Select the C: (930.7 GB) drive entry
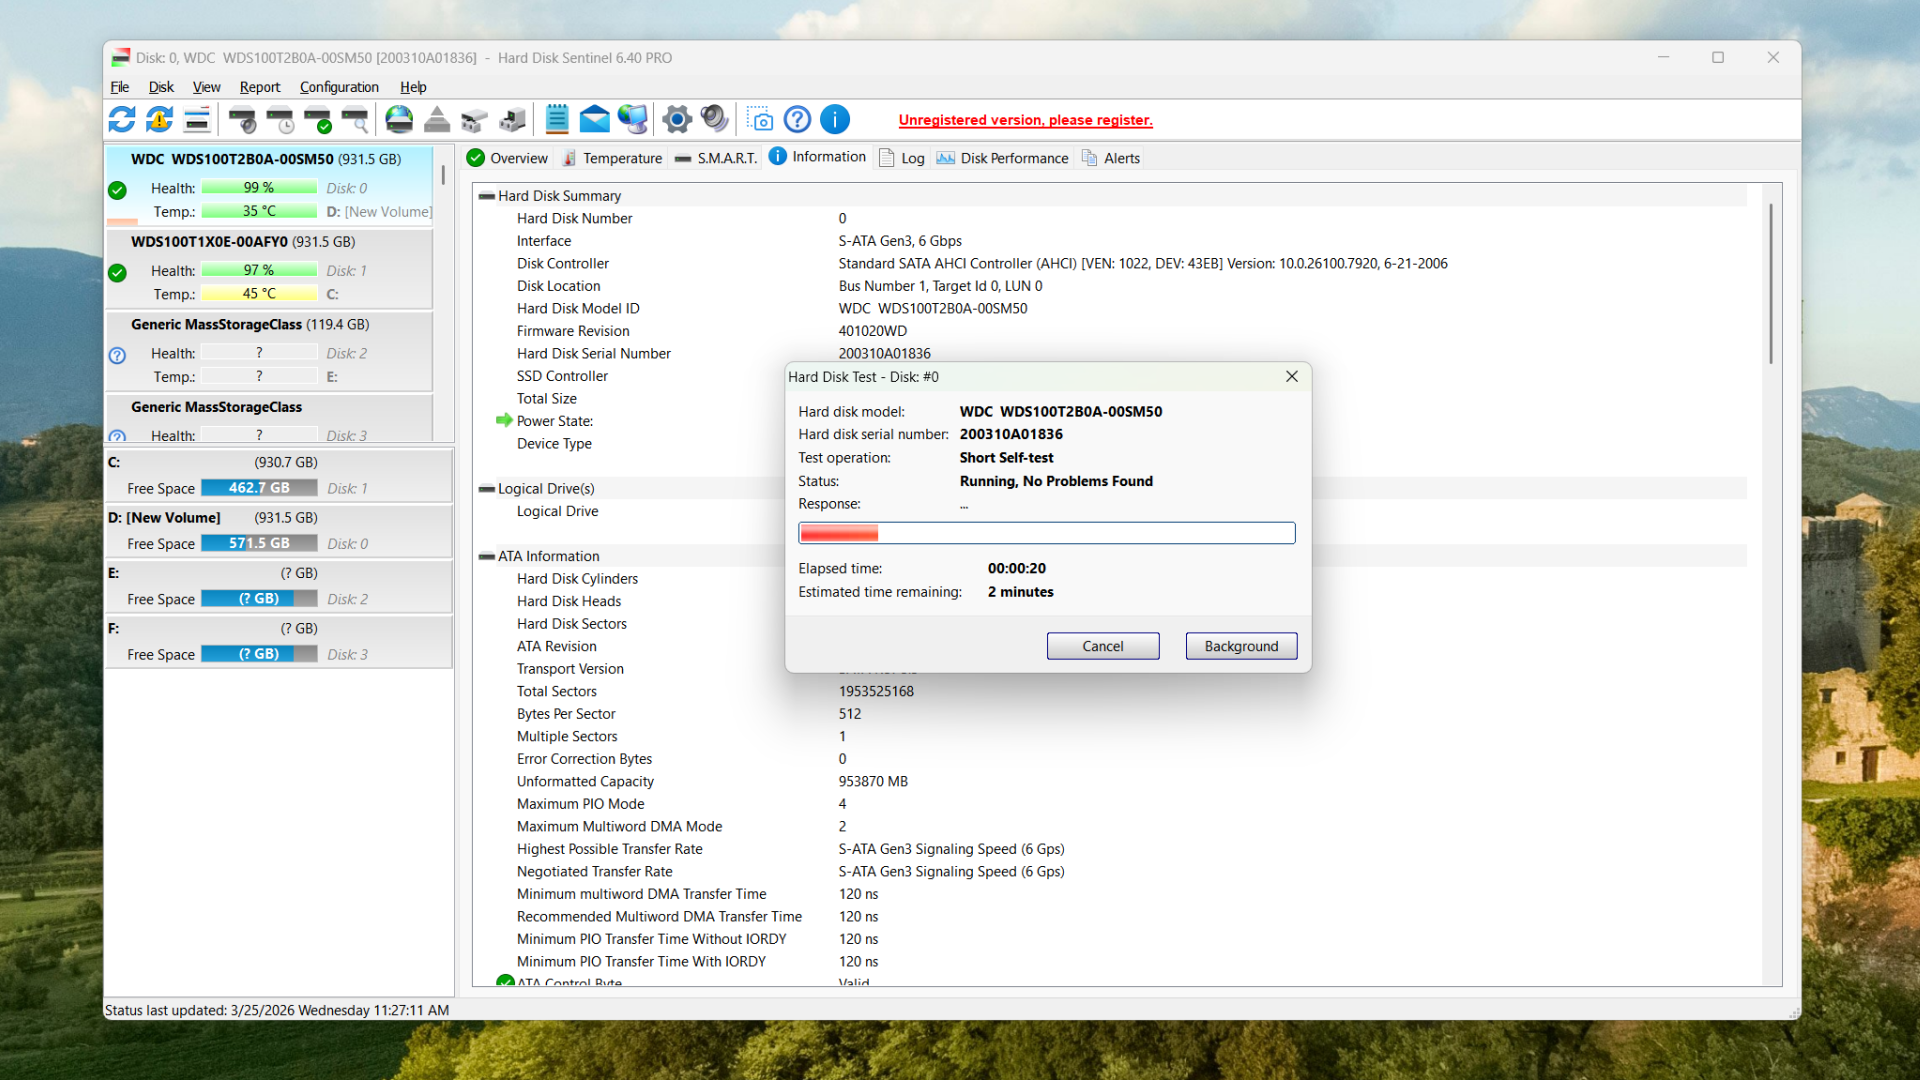Image resolution: width=1920 pixels, height=1080 pixels. [x=279, y=475]
